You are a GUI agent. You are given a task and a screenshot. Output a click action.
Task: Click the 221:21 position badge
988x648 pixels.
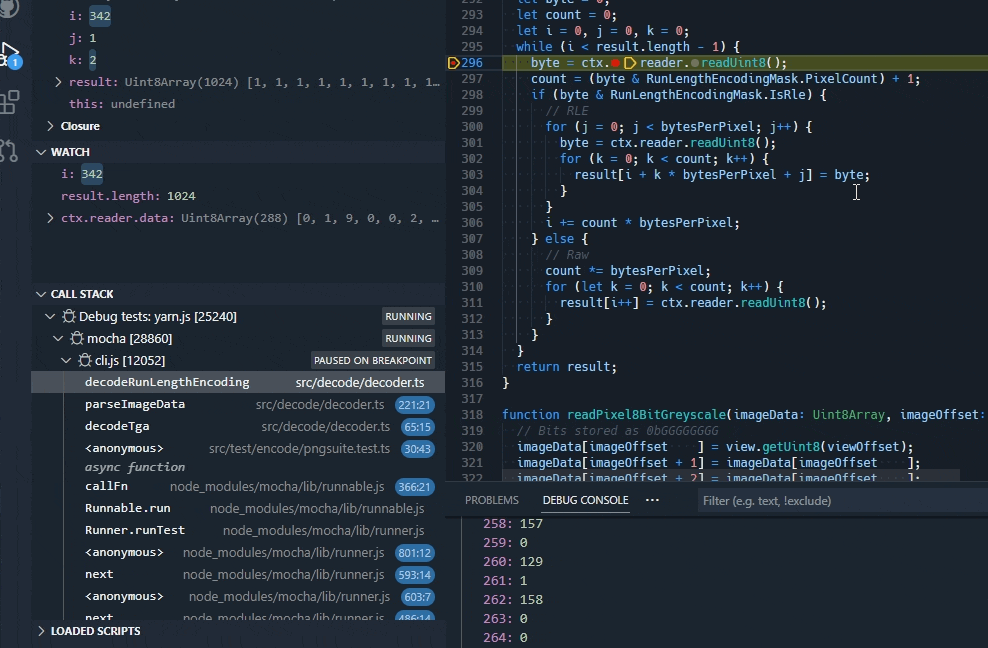click(415, 405)
